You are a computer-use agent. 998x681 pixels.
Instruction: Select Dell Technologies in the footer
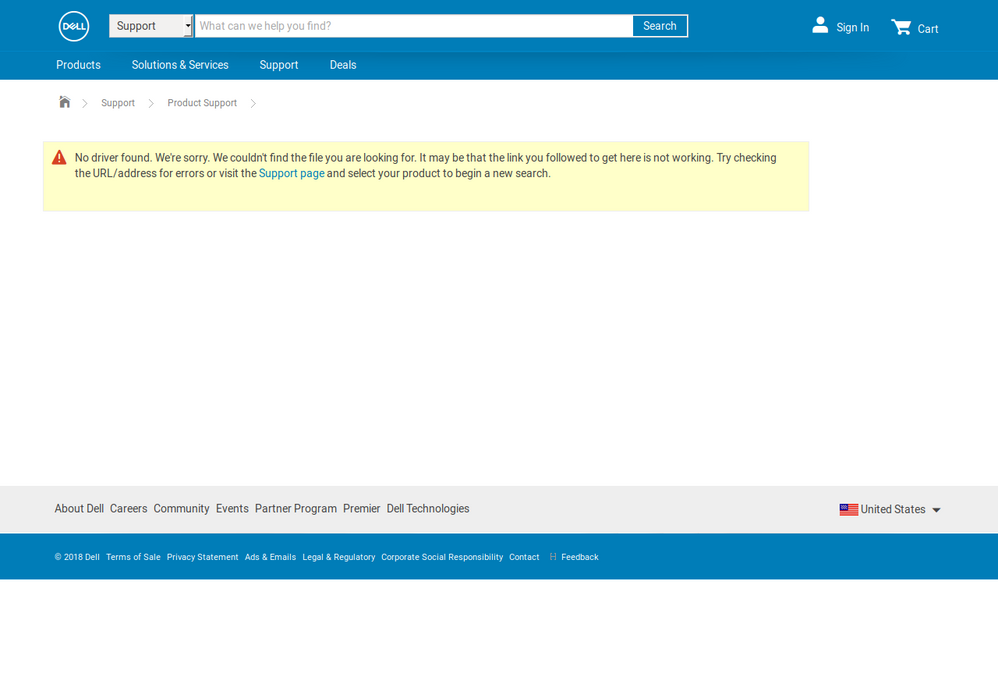(x=428, y=508)
